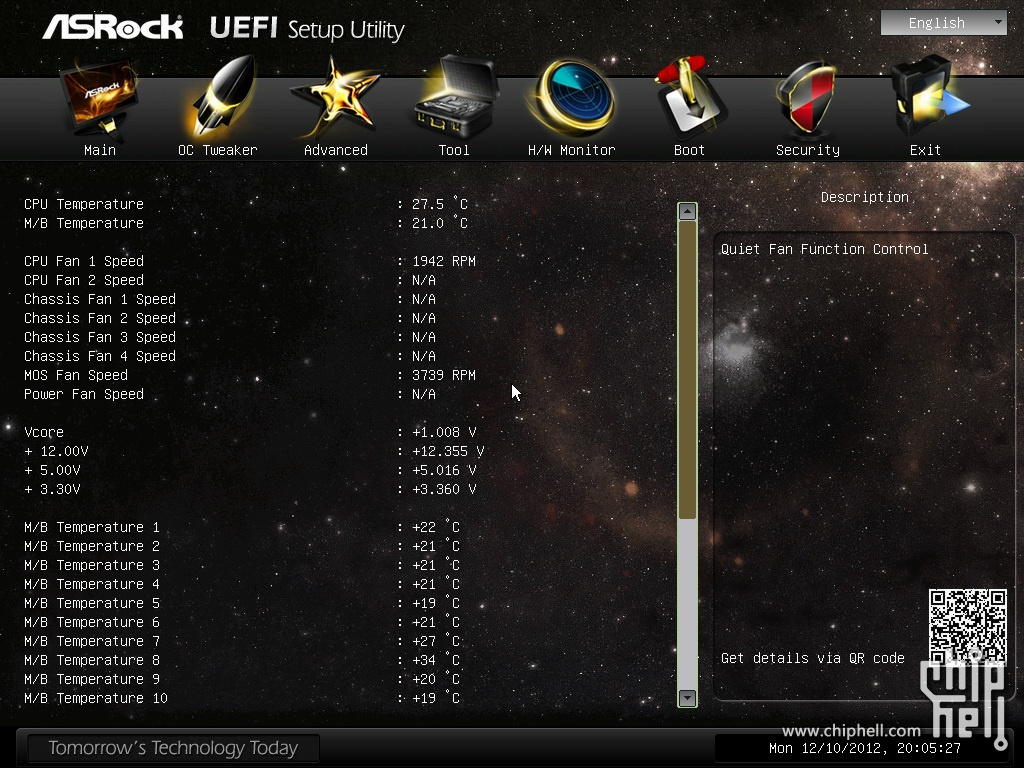The image size is (1024, 768).
Task: Click the +3.360 V reading
Action: (444, 489)
